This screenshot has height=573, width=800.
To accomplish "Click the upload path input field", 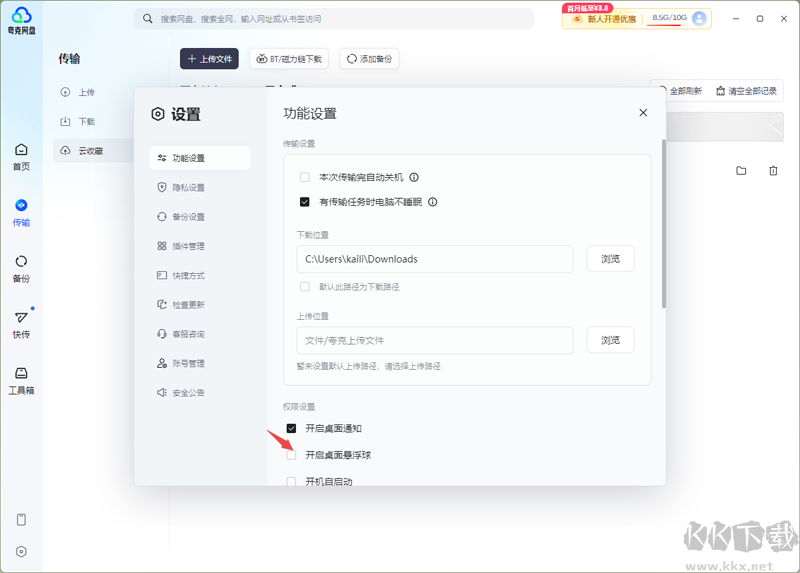I will (435, 340).
